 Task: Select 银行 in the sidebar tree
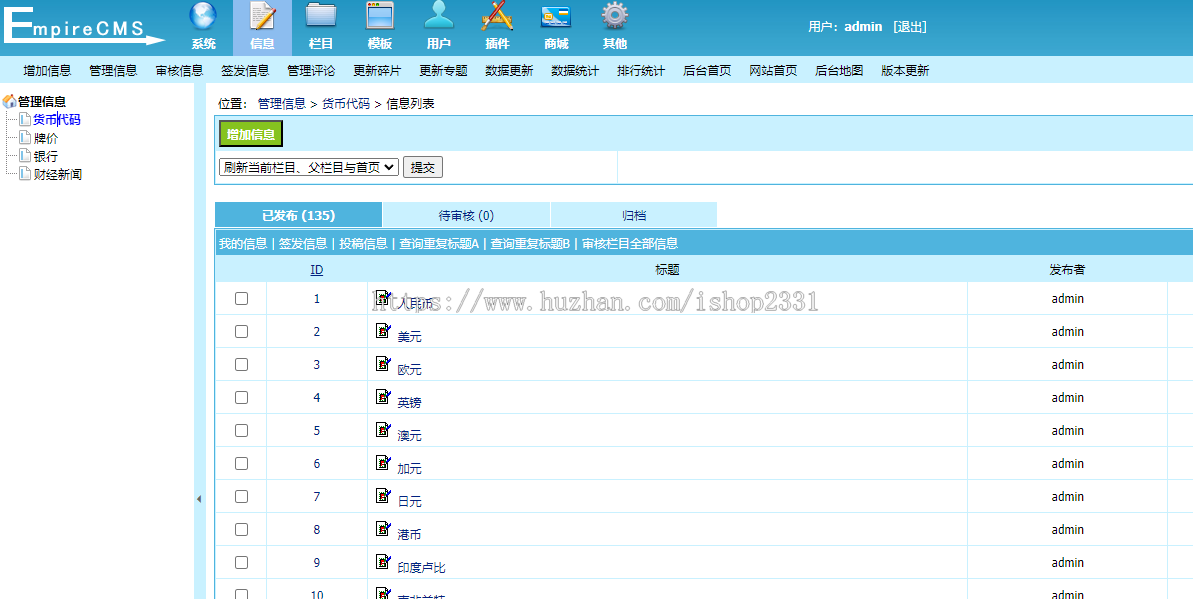(x=46, y=156)
